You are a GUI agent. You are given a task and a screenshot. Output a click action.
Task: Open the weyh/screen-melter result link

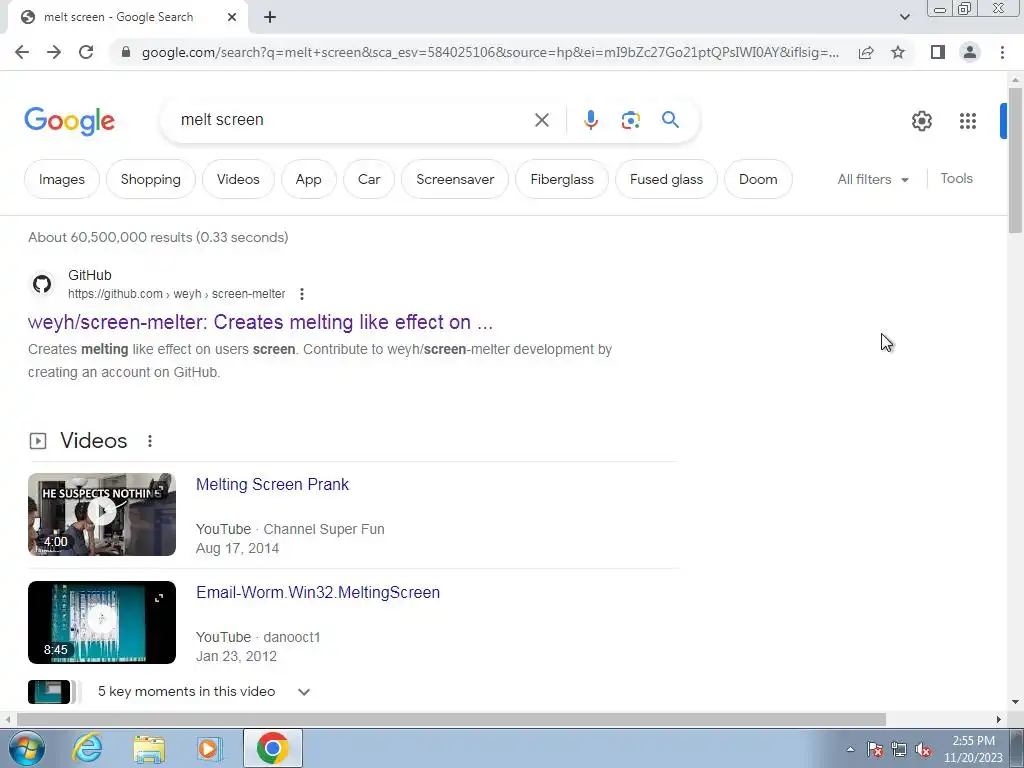pyautogui.click(x=260, y=322)
